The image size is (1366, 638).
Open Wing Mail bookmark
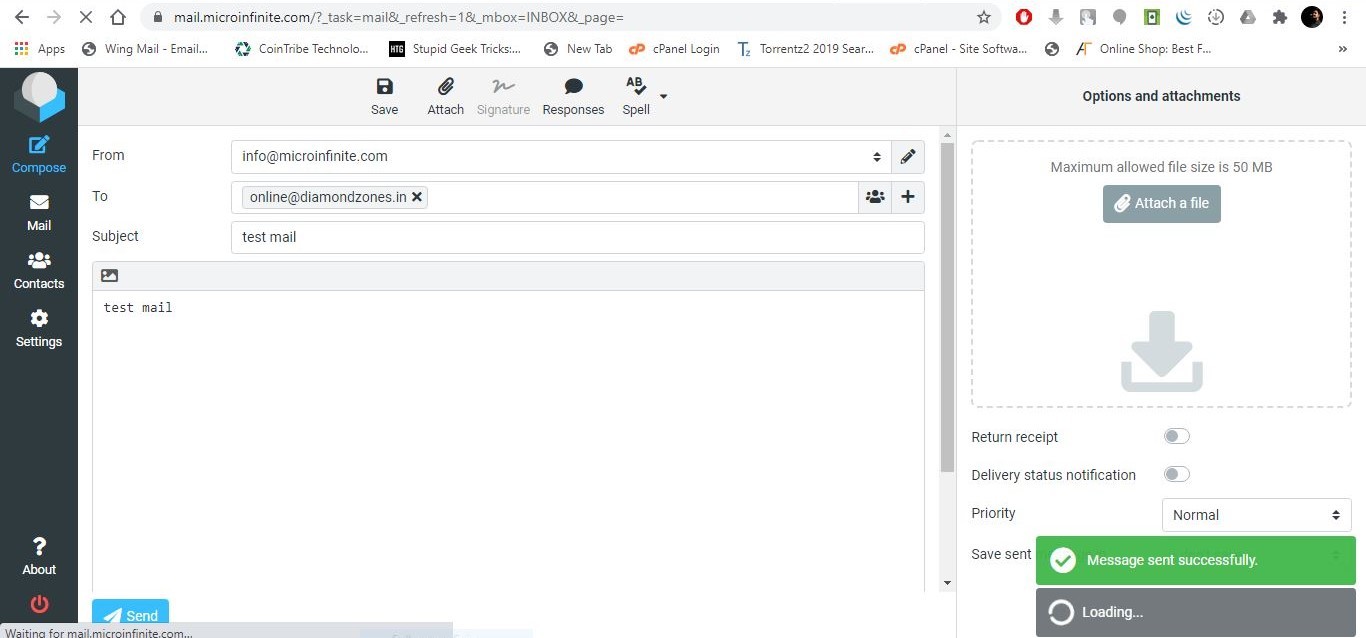tap(145, 48)
